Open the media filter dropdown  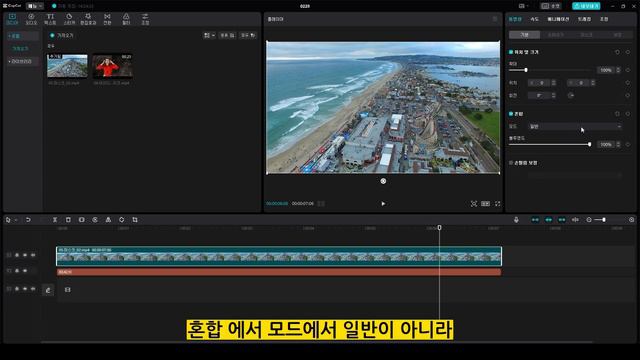point(248,36)
